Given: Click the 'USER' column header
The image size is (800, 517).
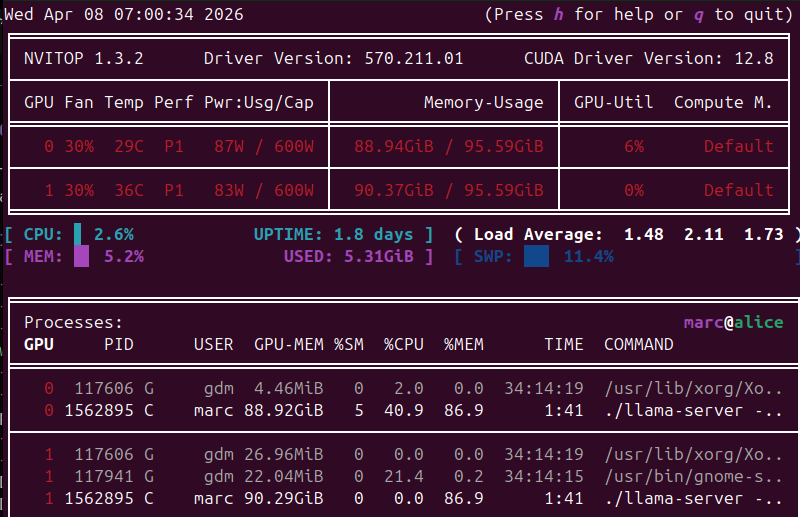Looking at the screenshot, I should tap(213, 344).
